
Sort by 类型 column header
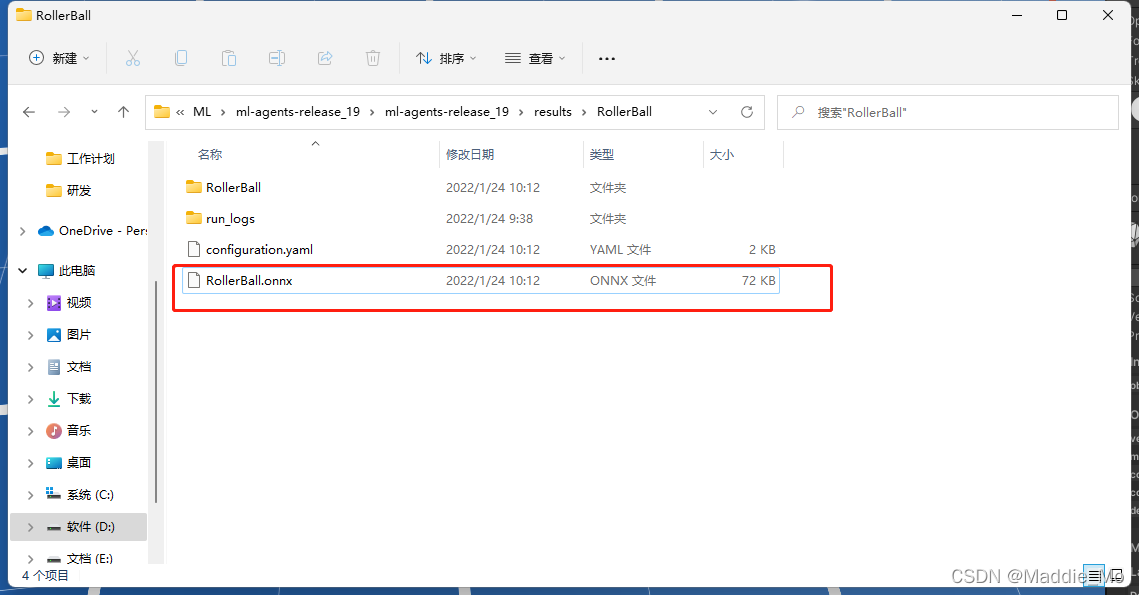pyautogui.click(x=602, y=155)
